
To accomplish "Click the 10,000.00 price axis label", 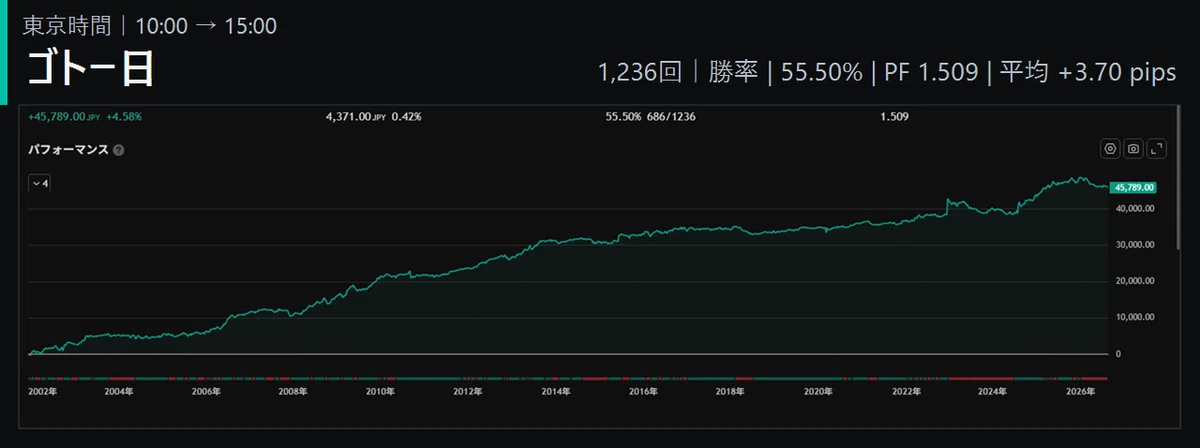I will click(x=1135, y=318).
